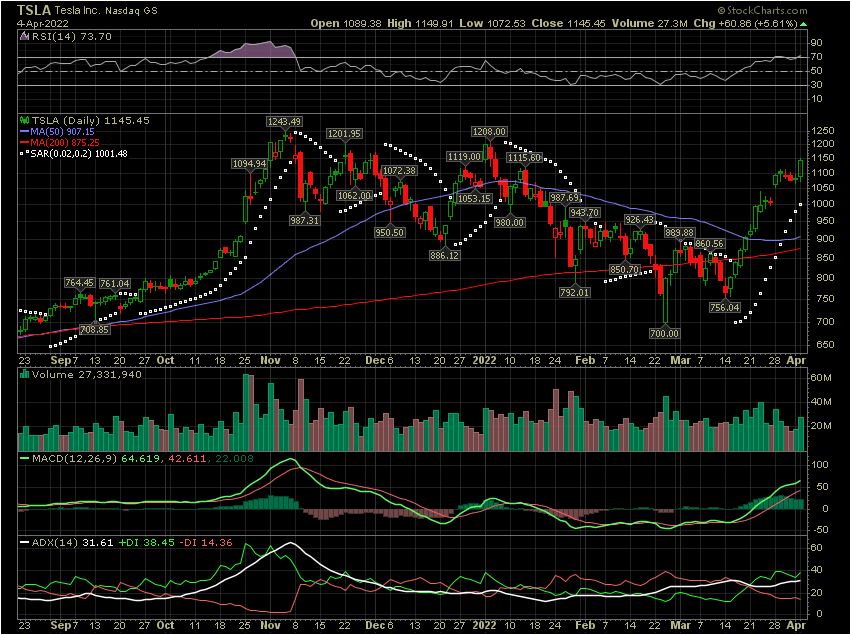850x635 pixels.
Task: Click the '1062.00' price label
Action: (x=355, y=196)
